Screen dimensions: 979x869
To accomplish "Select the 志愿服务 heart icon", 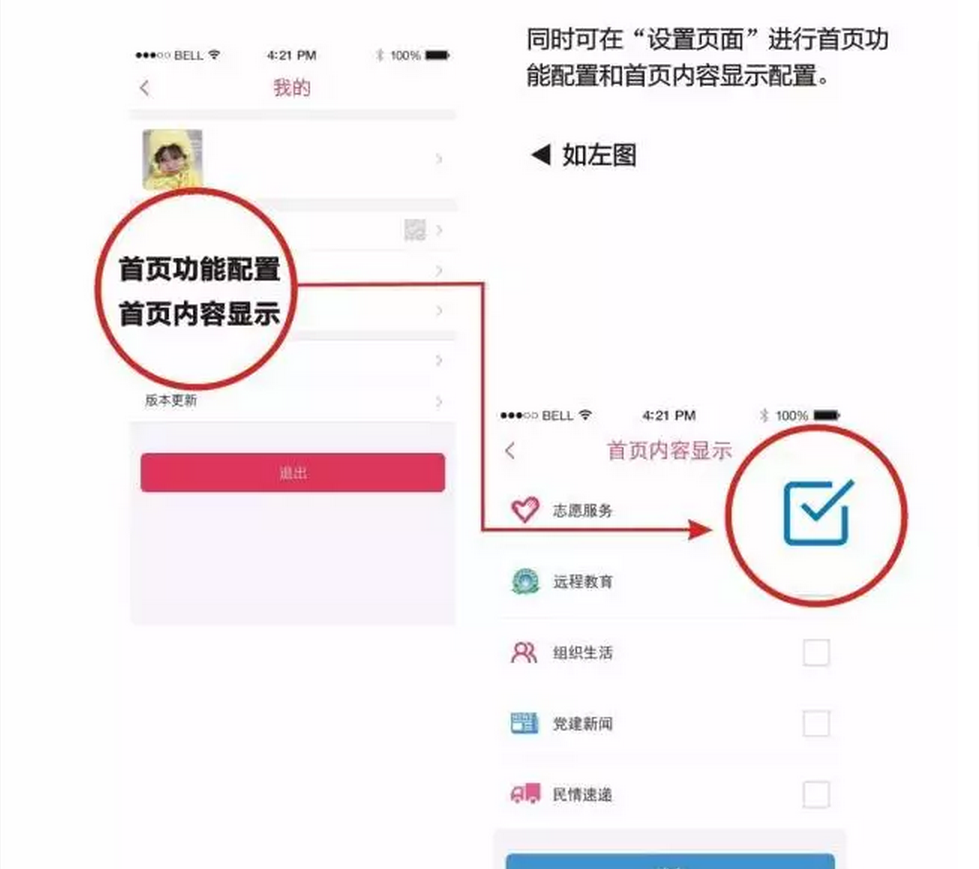I will (x=524, y=509).
